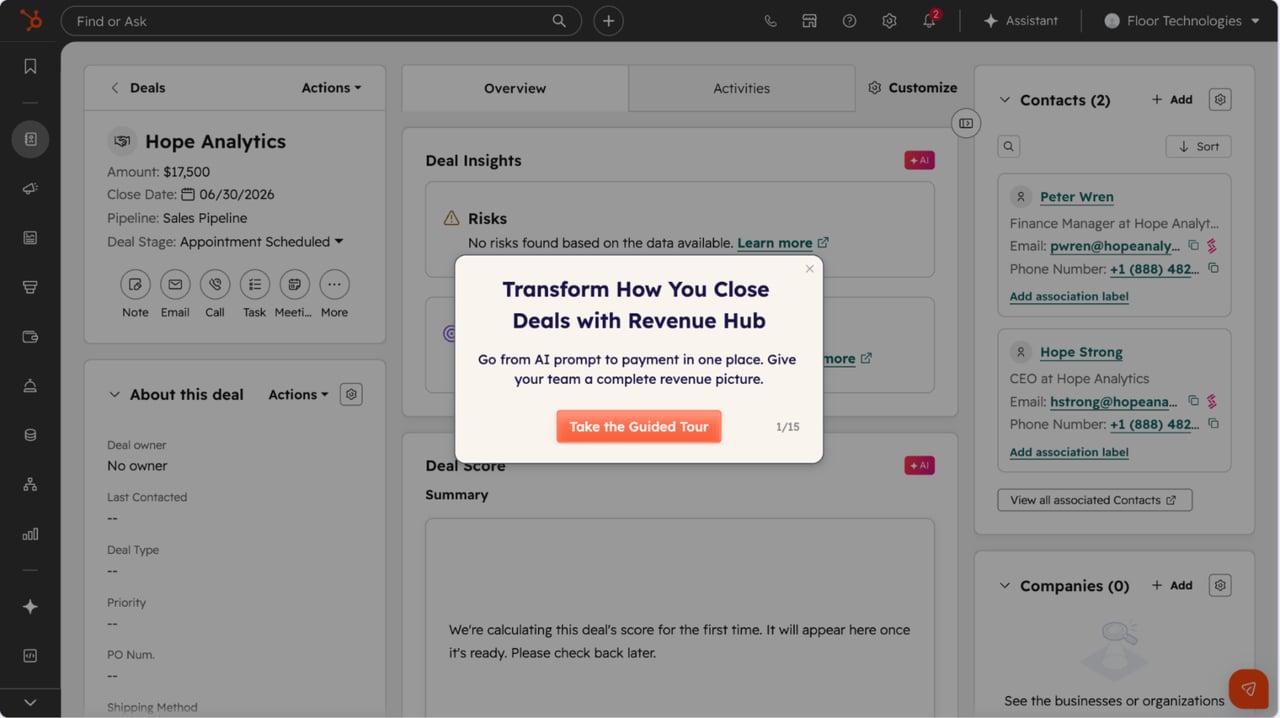Screen dimensions: 1280x718
Task: Open the phone calling icon in top bar
Action: pos(770,21)
